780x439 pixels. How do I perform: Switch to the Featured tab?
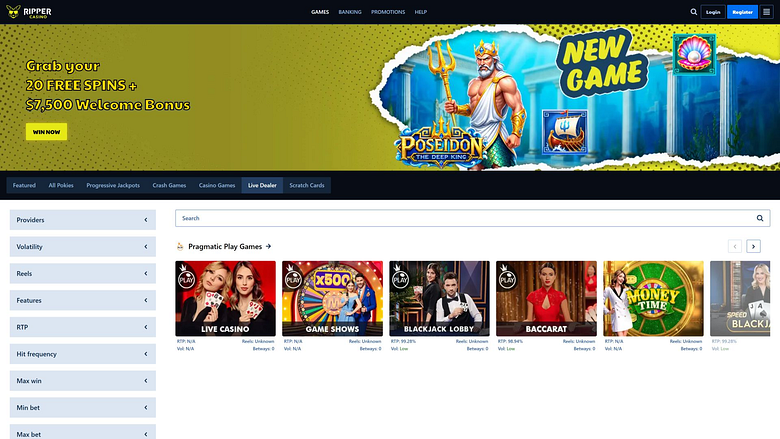click(x=24, y=185)
